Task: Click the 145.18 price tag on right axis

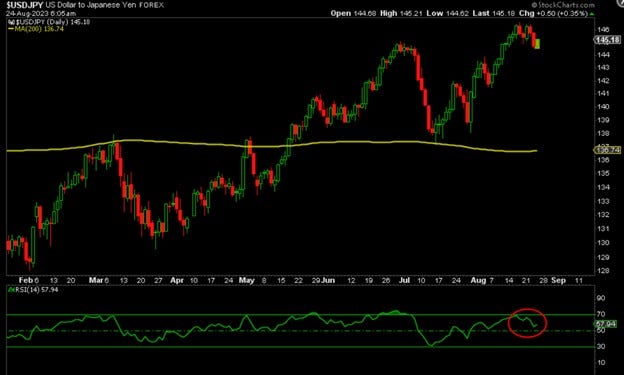Action: pos(607,40)
